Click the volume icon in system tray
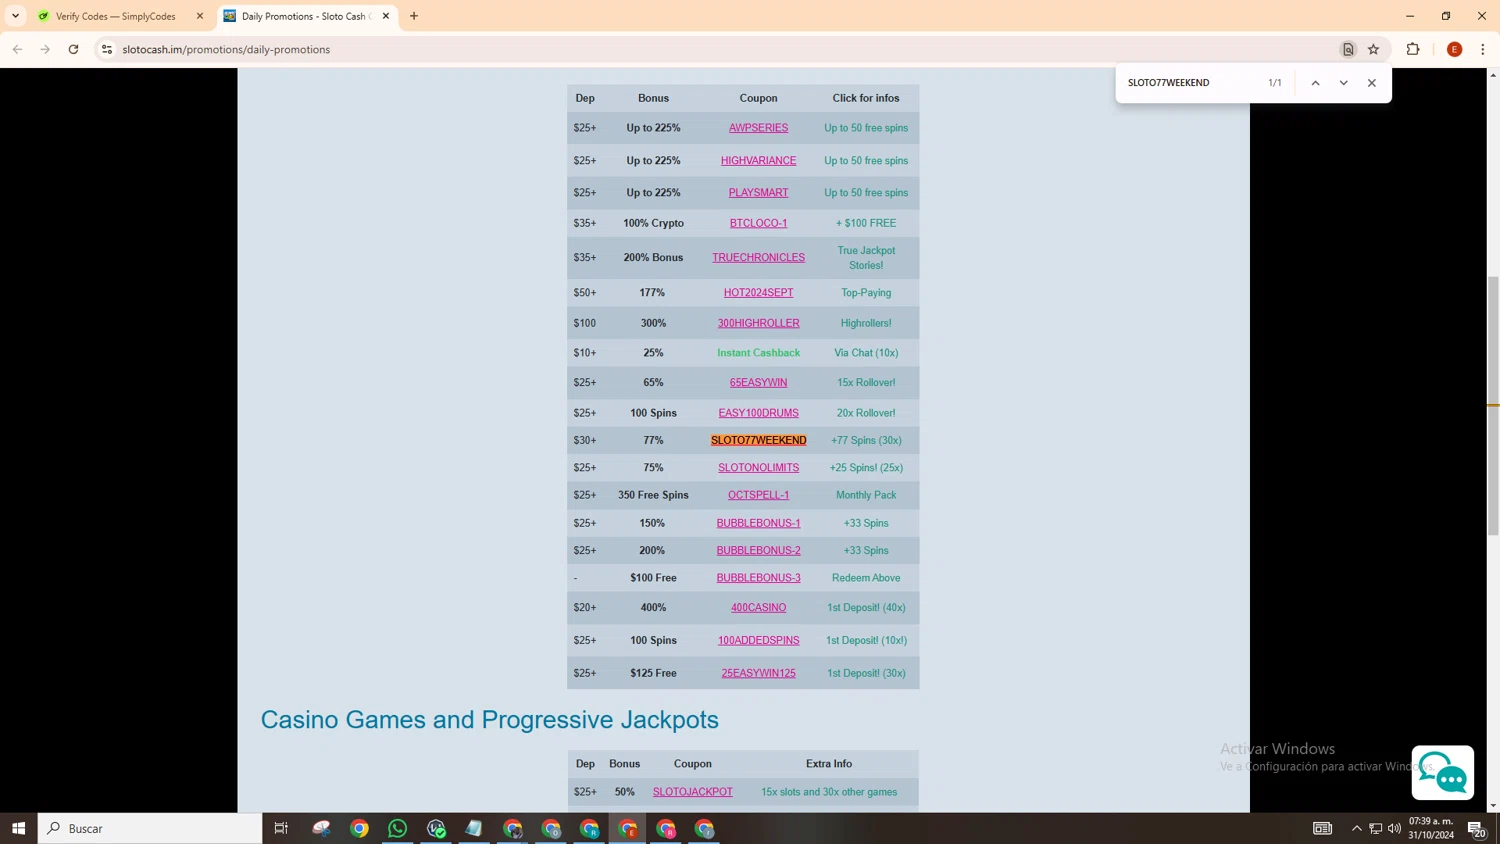 1394,828
